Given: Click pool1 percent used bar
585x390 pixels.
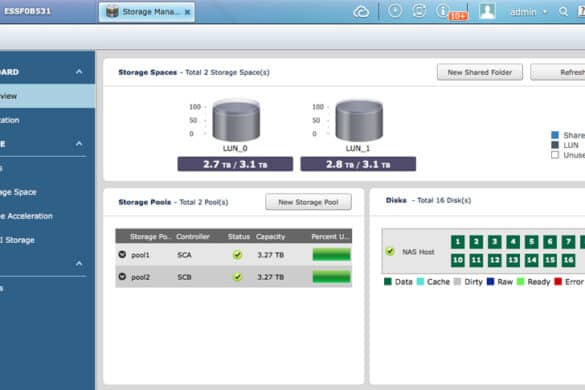Looking at the screenshot, I should [331, 255].
